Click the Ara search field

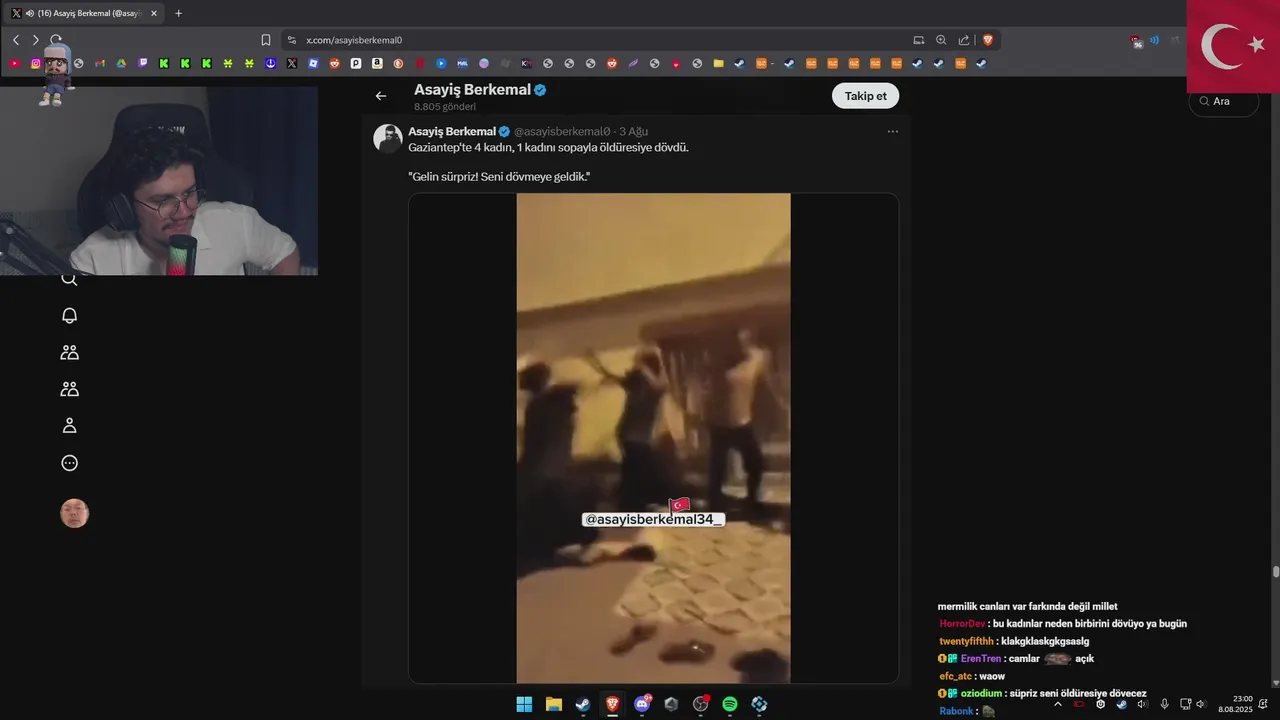tap(1224, 101)
